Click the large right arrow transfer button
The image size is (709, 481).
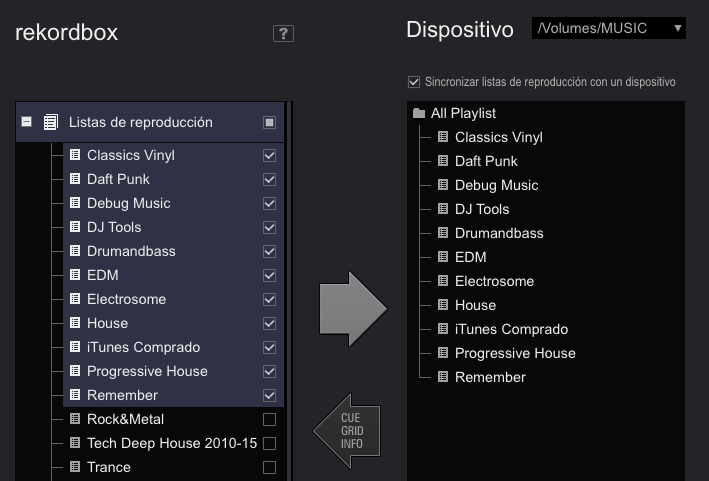(351, 310)
